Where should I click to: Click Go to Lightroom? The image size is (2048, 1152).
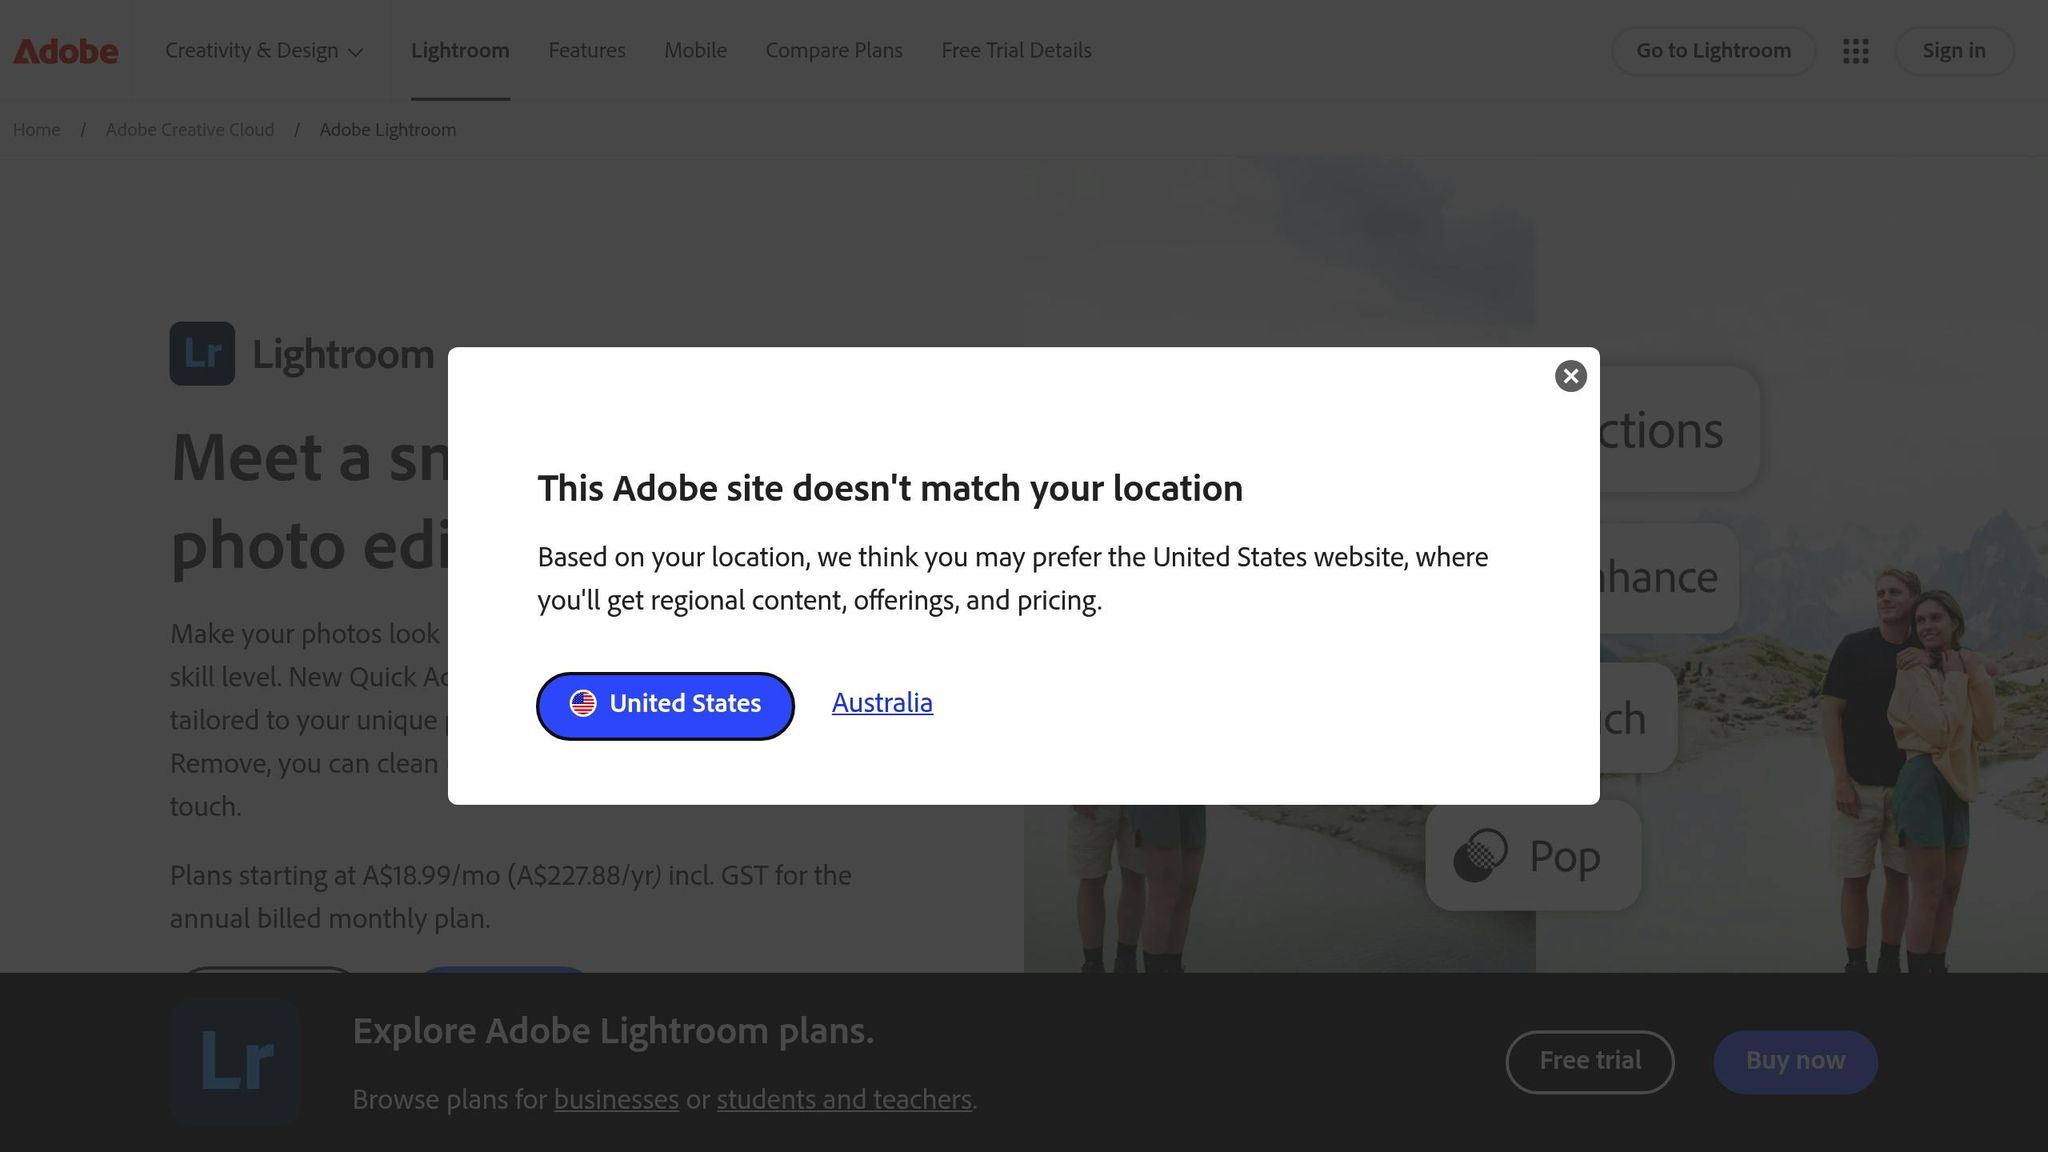[x=1712, y=50]
